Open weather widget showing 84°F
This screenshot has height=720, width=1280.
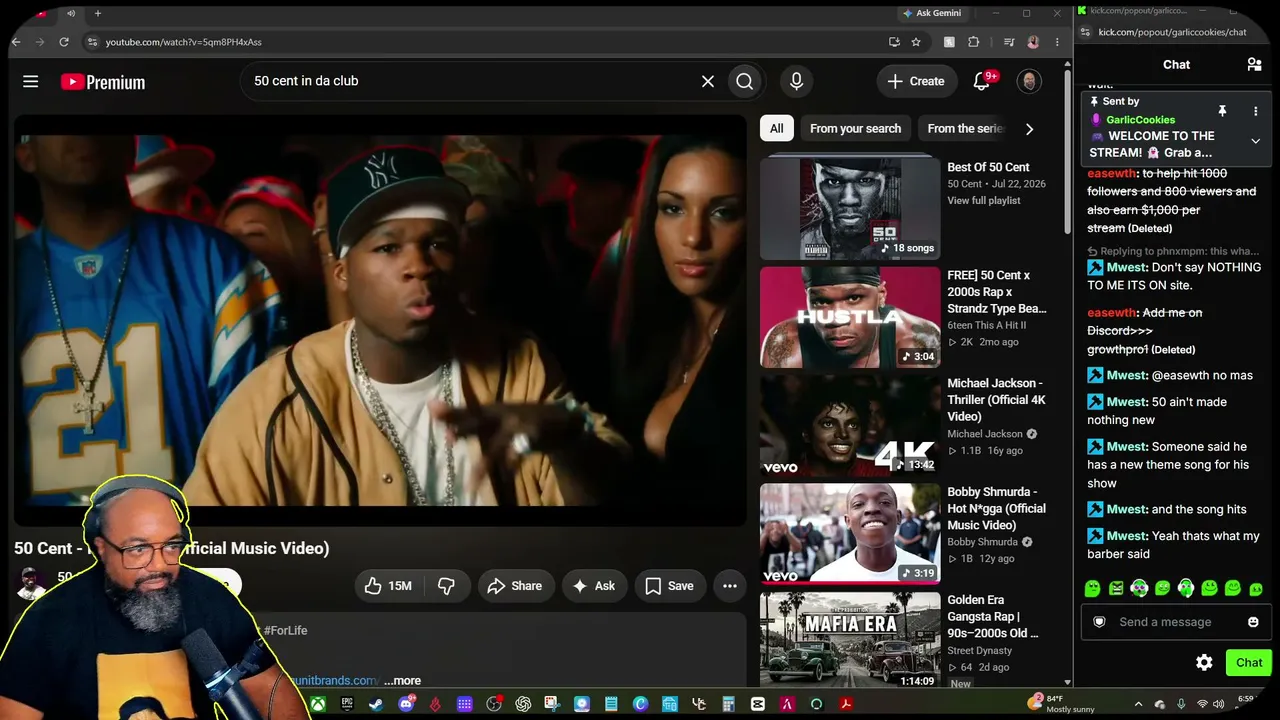[1062, 704]
